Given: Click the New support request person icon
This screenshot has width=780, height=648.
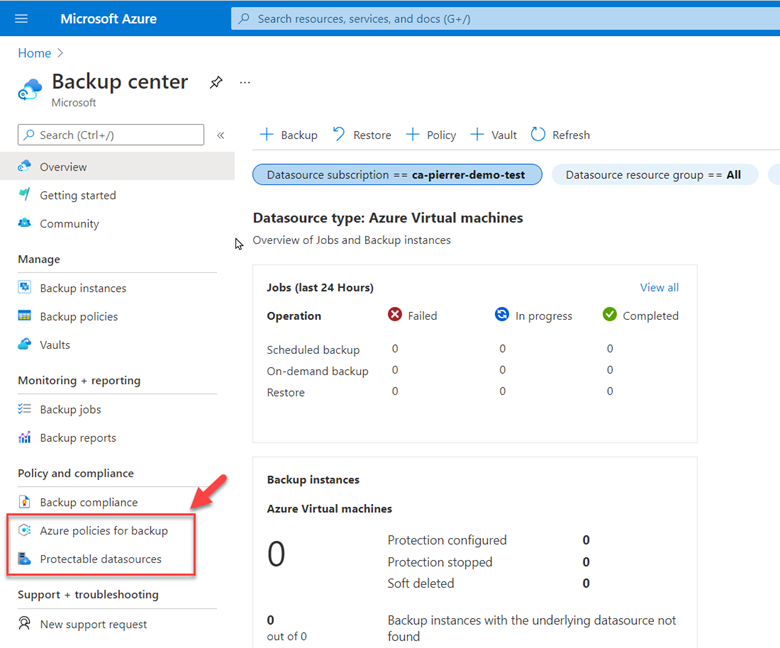Looking at the screenshot, I should click(24, 623).
